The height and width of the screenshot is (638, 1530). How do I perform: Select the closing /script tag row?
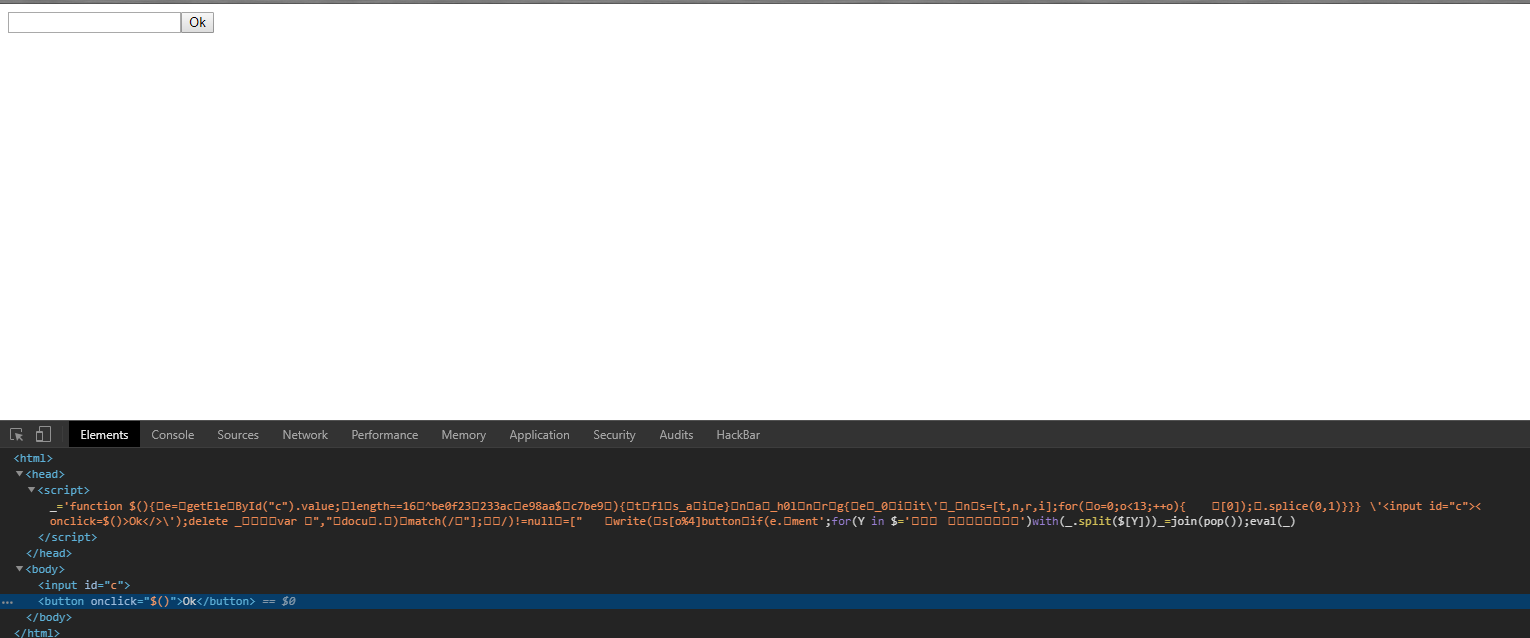[x=67, y=537]
